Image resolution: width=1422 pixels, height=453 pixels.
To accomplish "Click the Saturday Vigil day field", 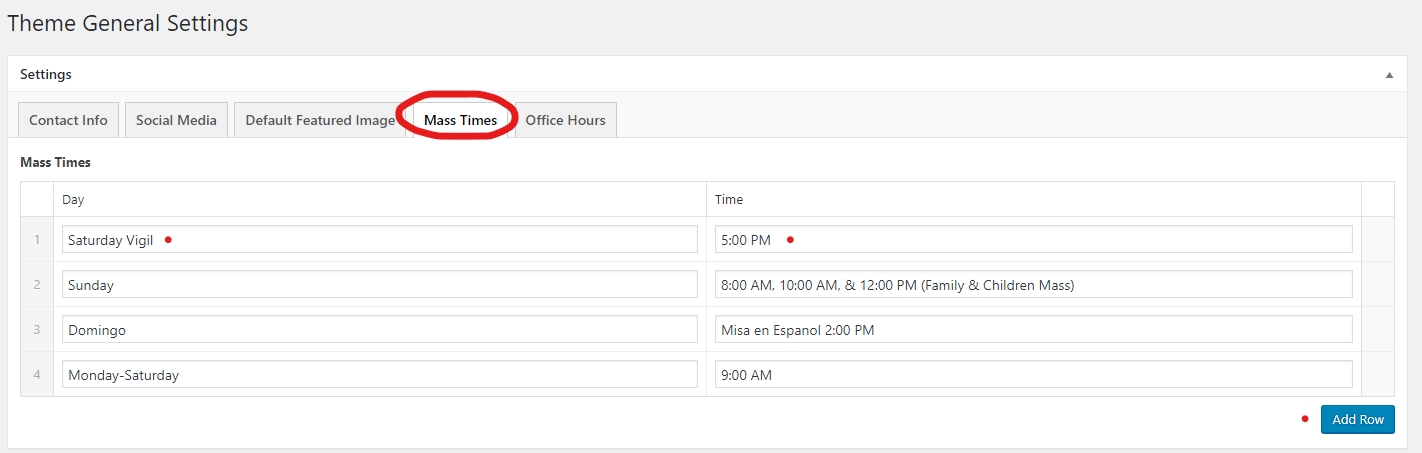I will (x=379, y=240).
